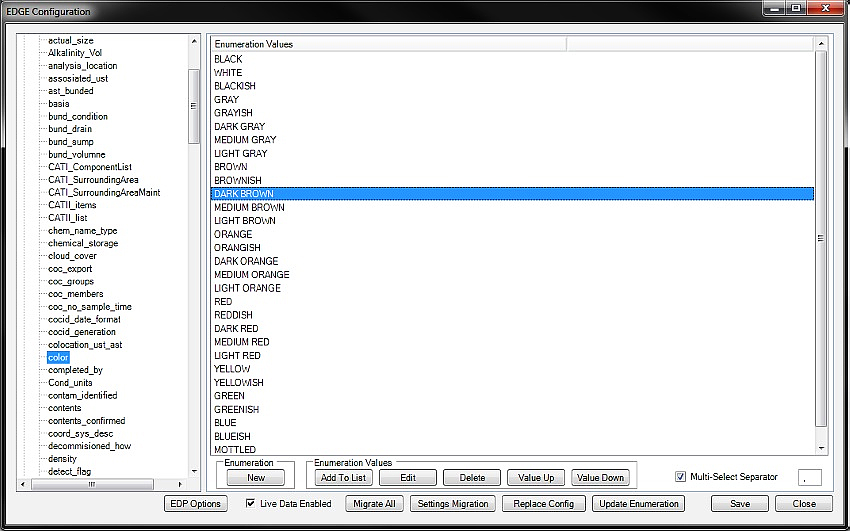This screenshot has height=531, width=850.
Task: Select bund_condition in the tree
Action: [78, 116]
